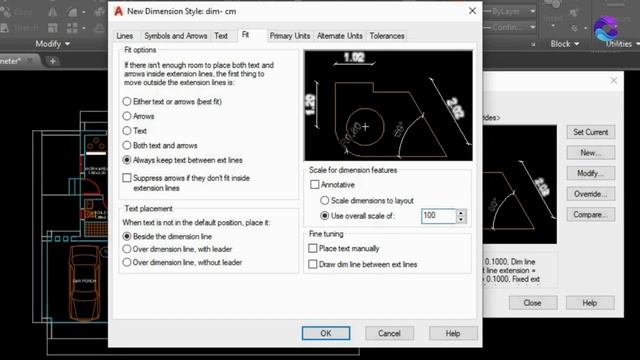Click Close in Dimension Style Manager

tap(533, 303)
